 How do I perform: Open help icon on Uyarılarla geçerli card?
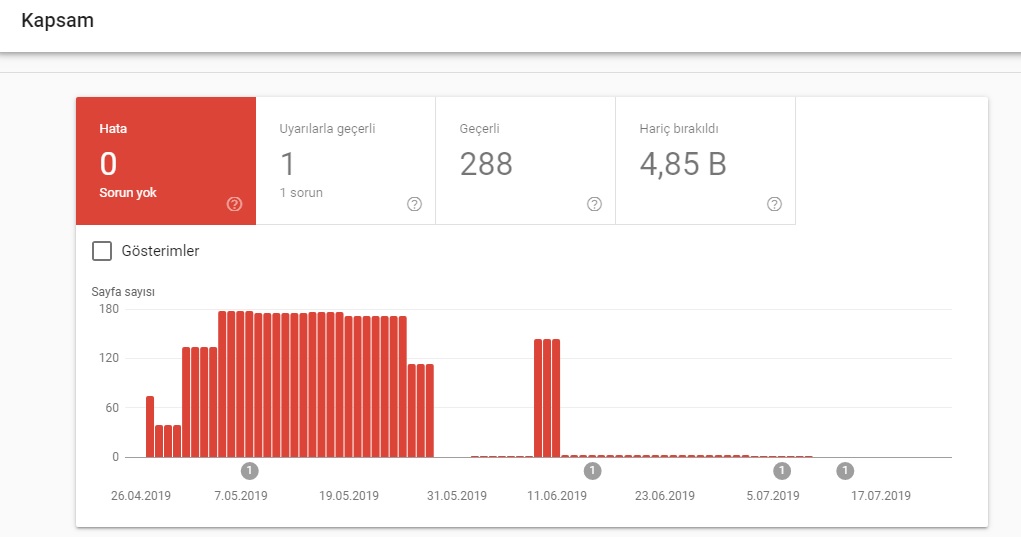click(x=414, y=204)
